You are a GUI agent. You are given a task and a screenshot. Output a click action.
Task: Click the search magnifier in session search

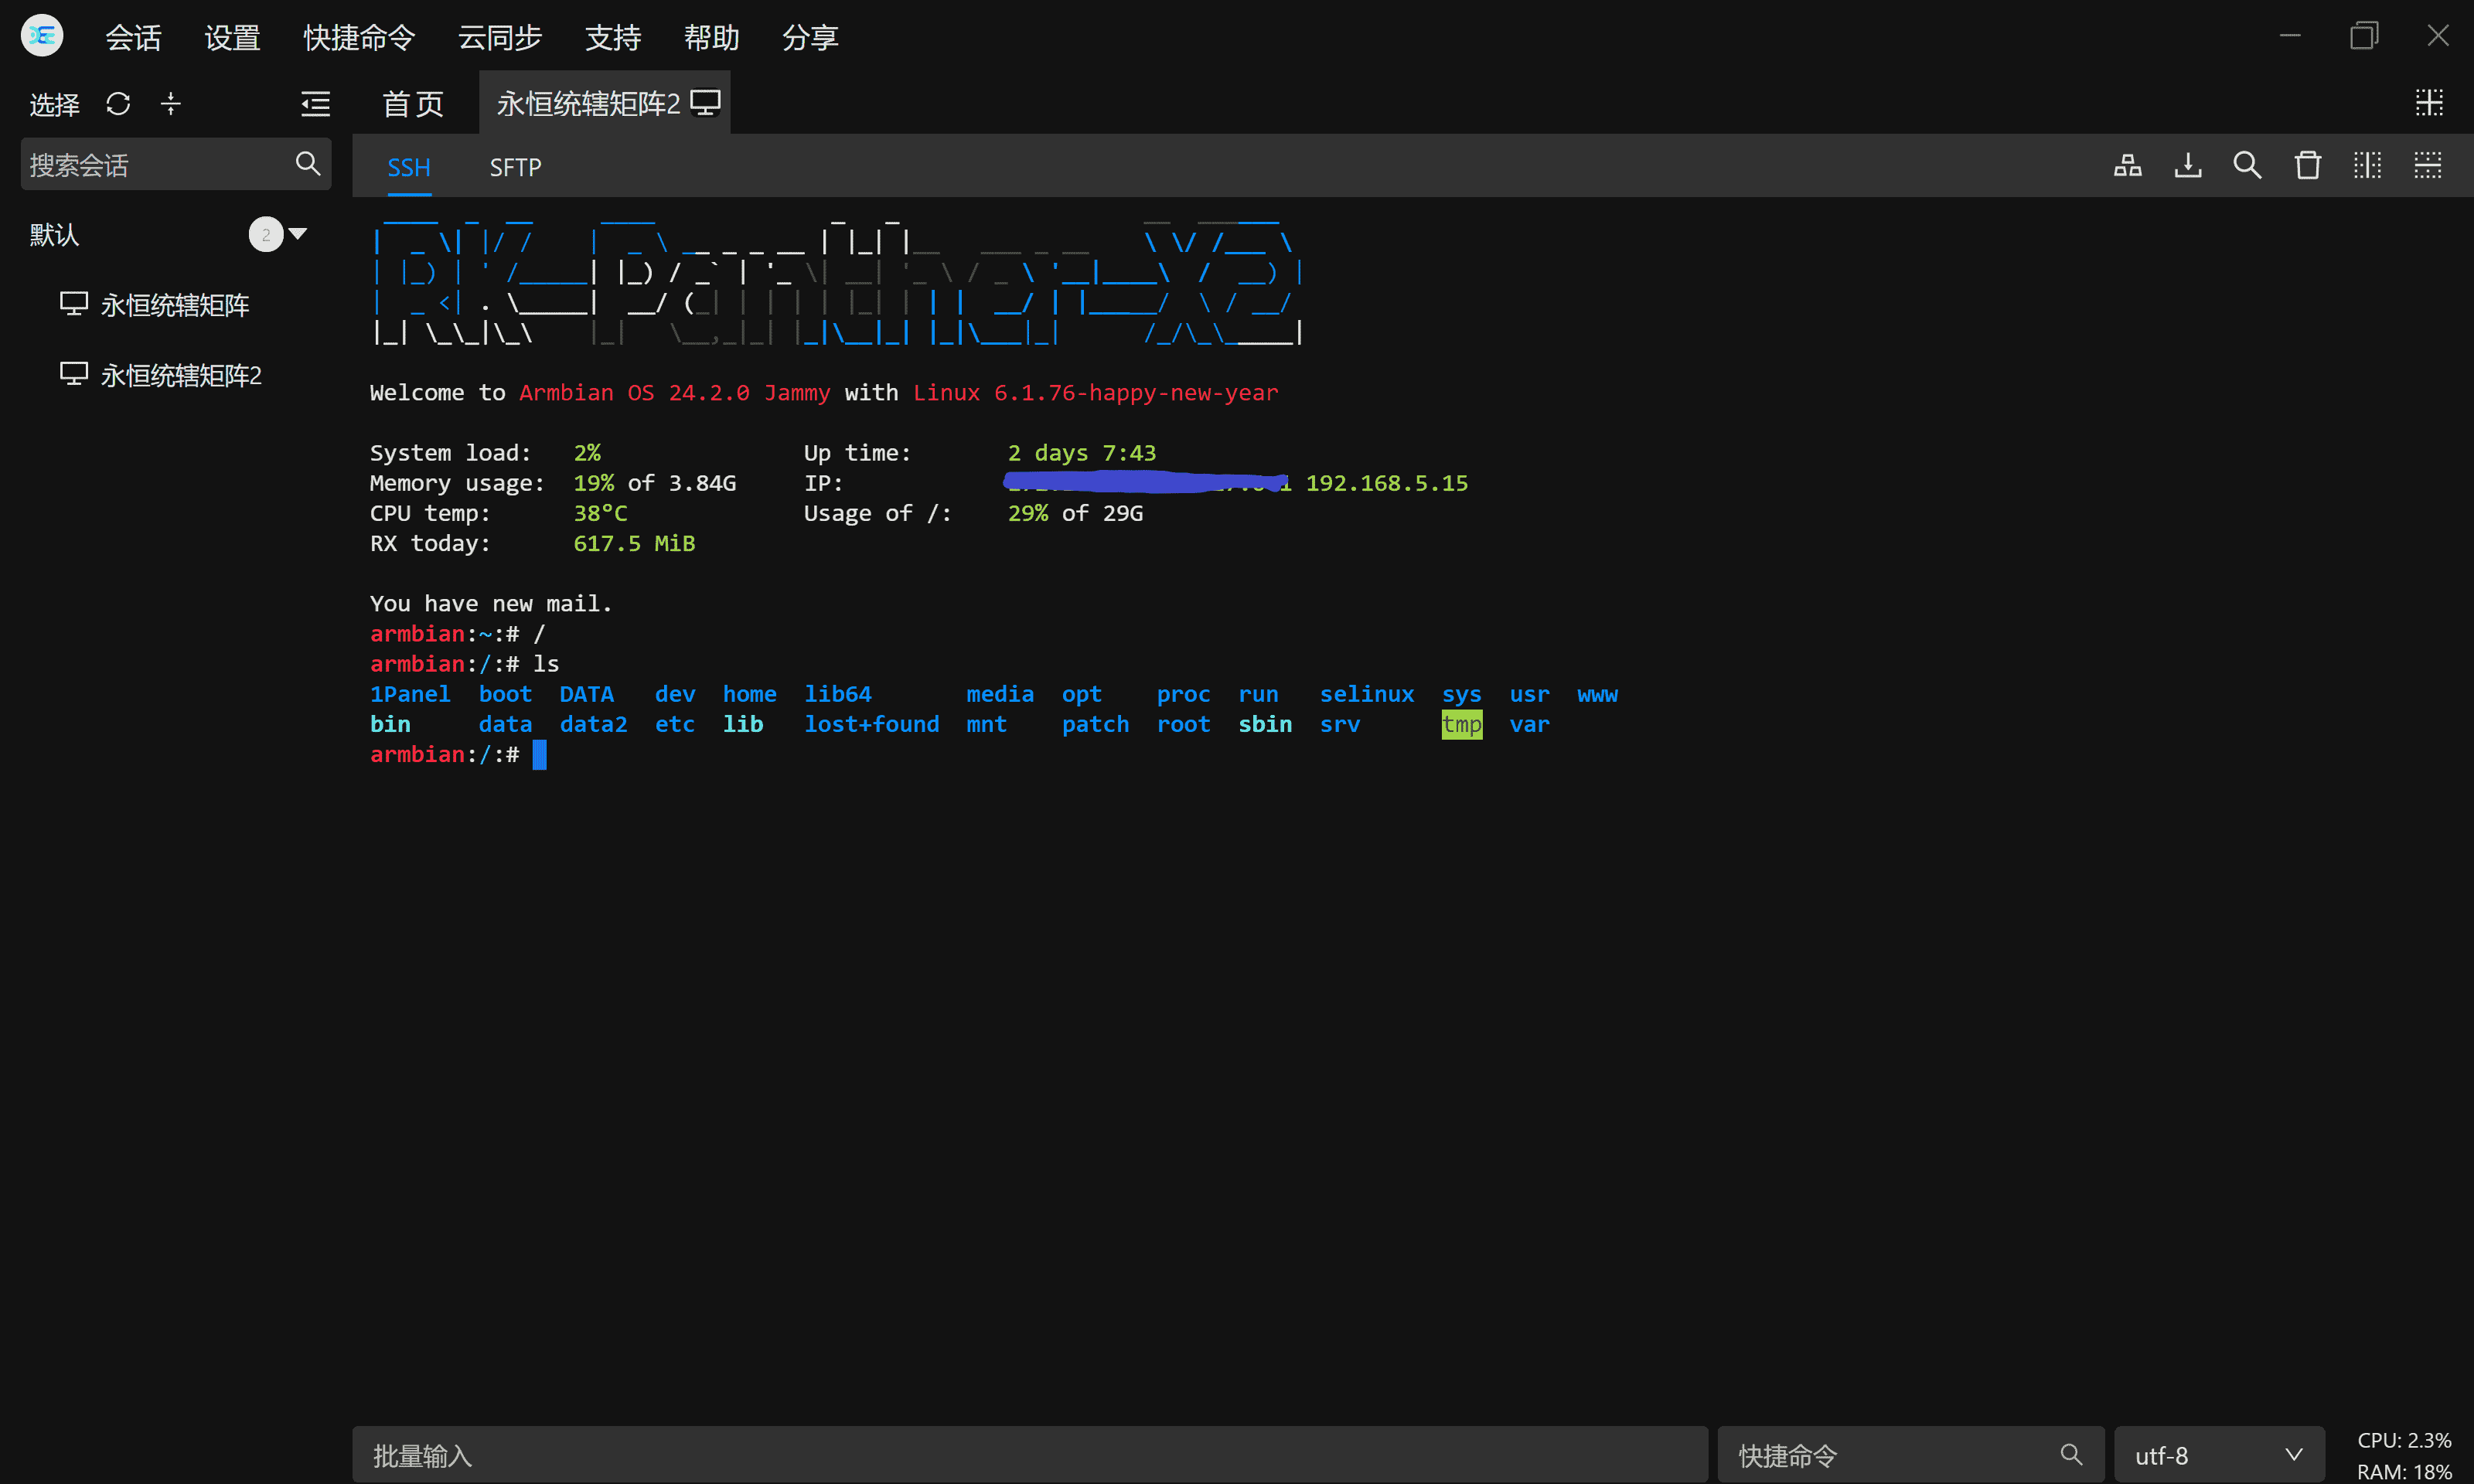click(x=308, y=163)
